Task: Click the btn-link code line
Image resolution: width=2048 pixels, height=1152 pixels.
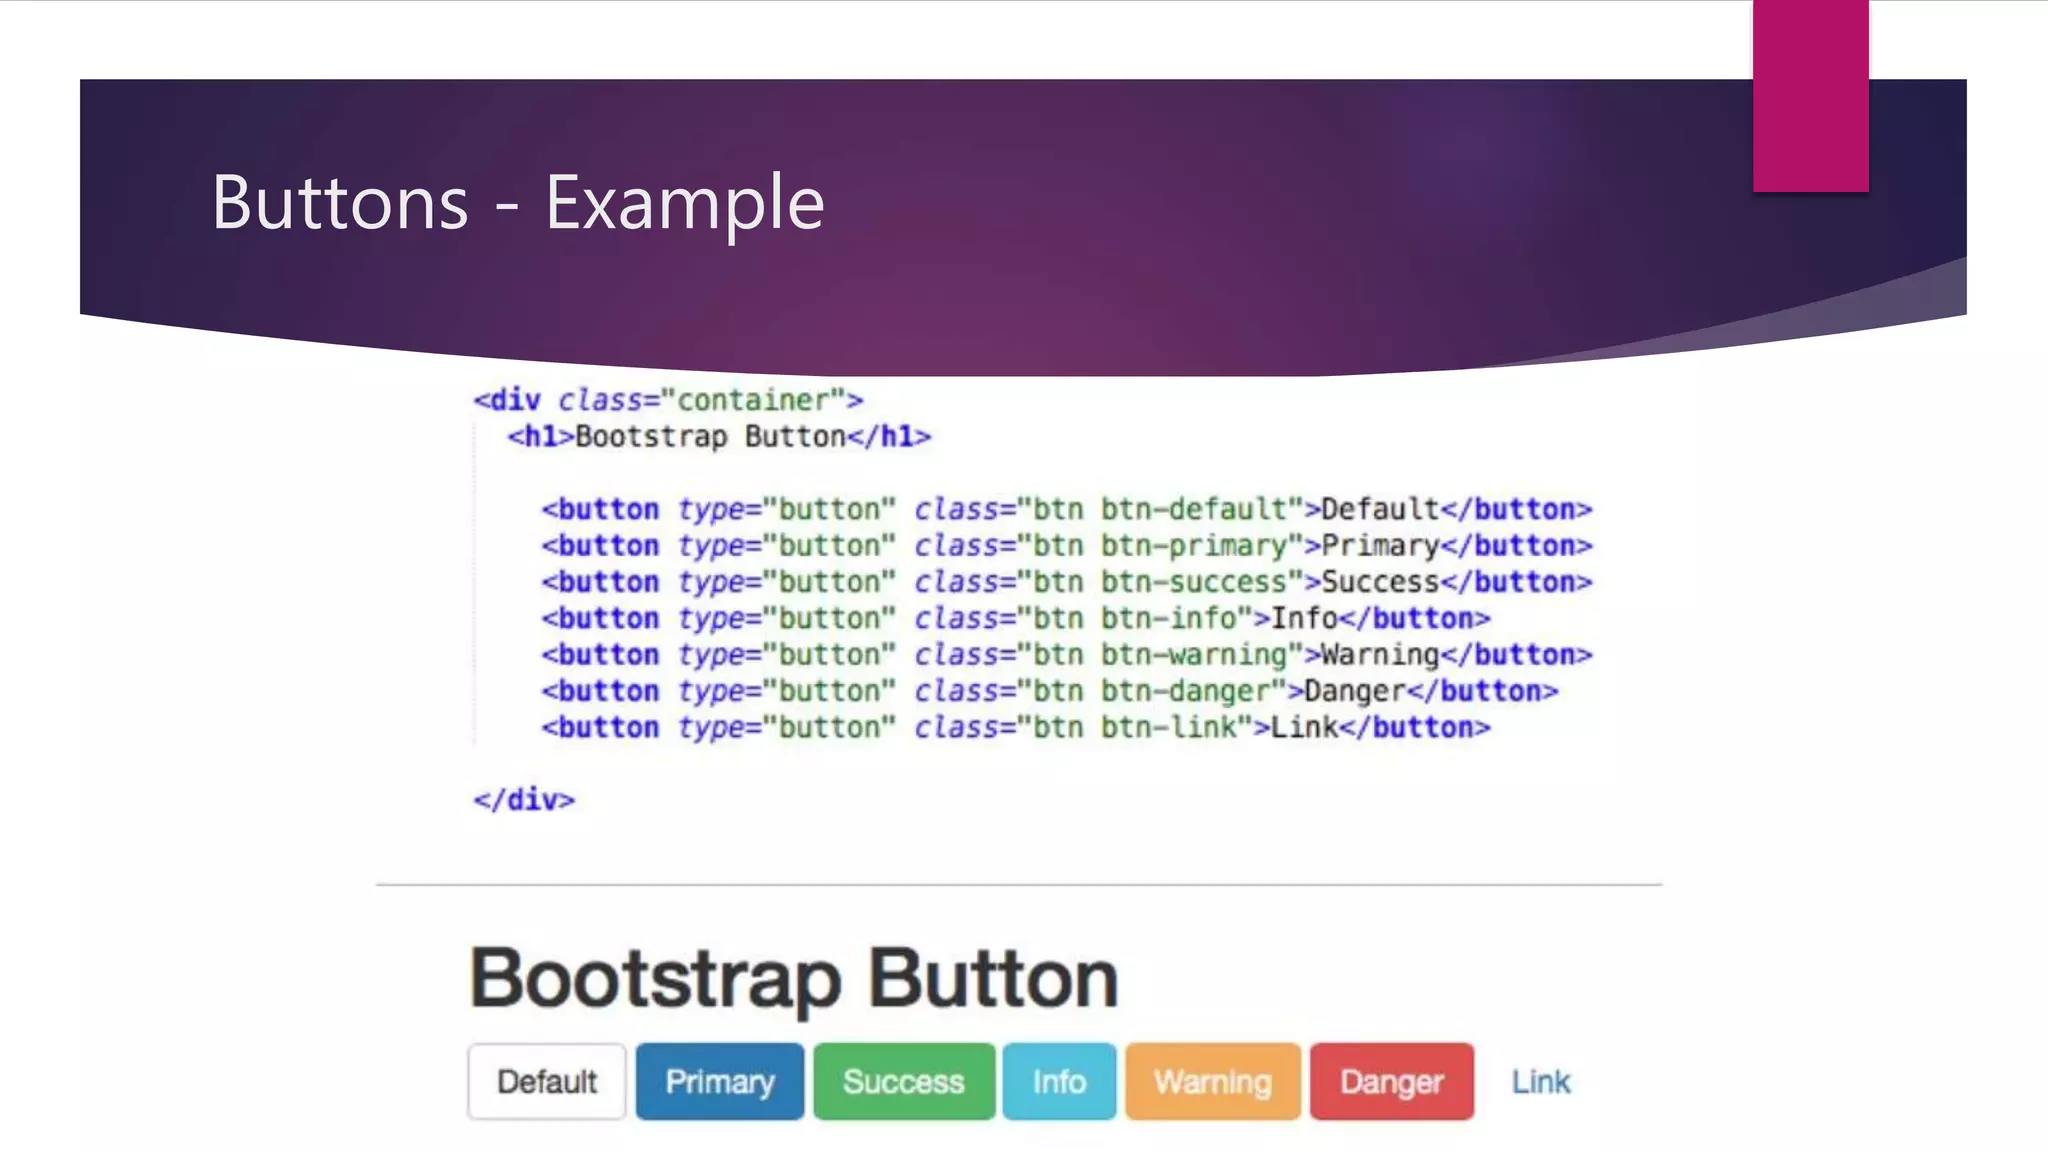Action: tap(1016, 727)
